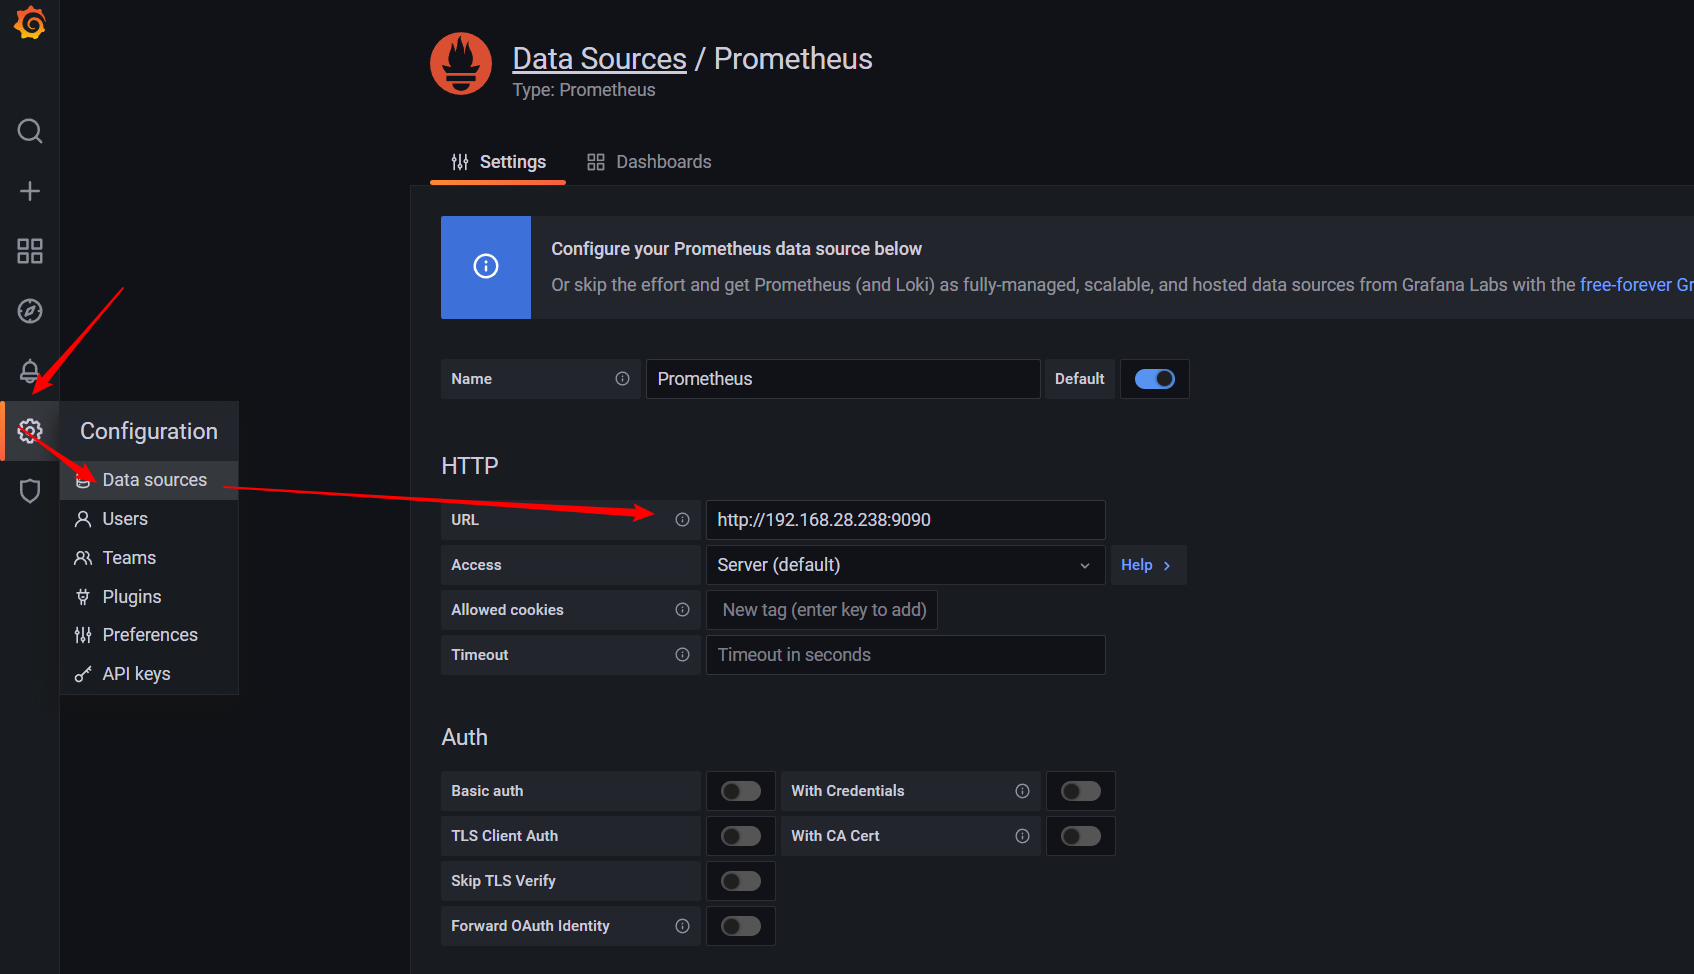Open Dashboards four-squares sidebar icon
Screen dimensions: 1694x974
coord(30,251)
